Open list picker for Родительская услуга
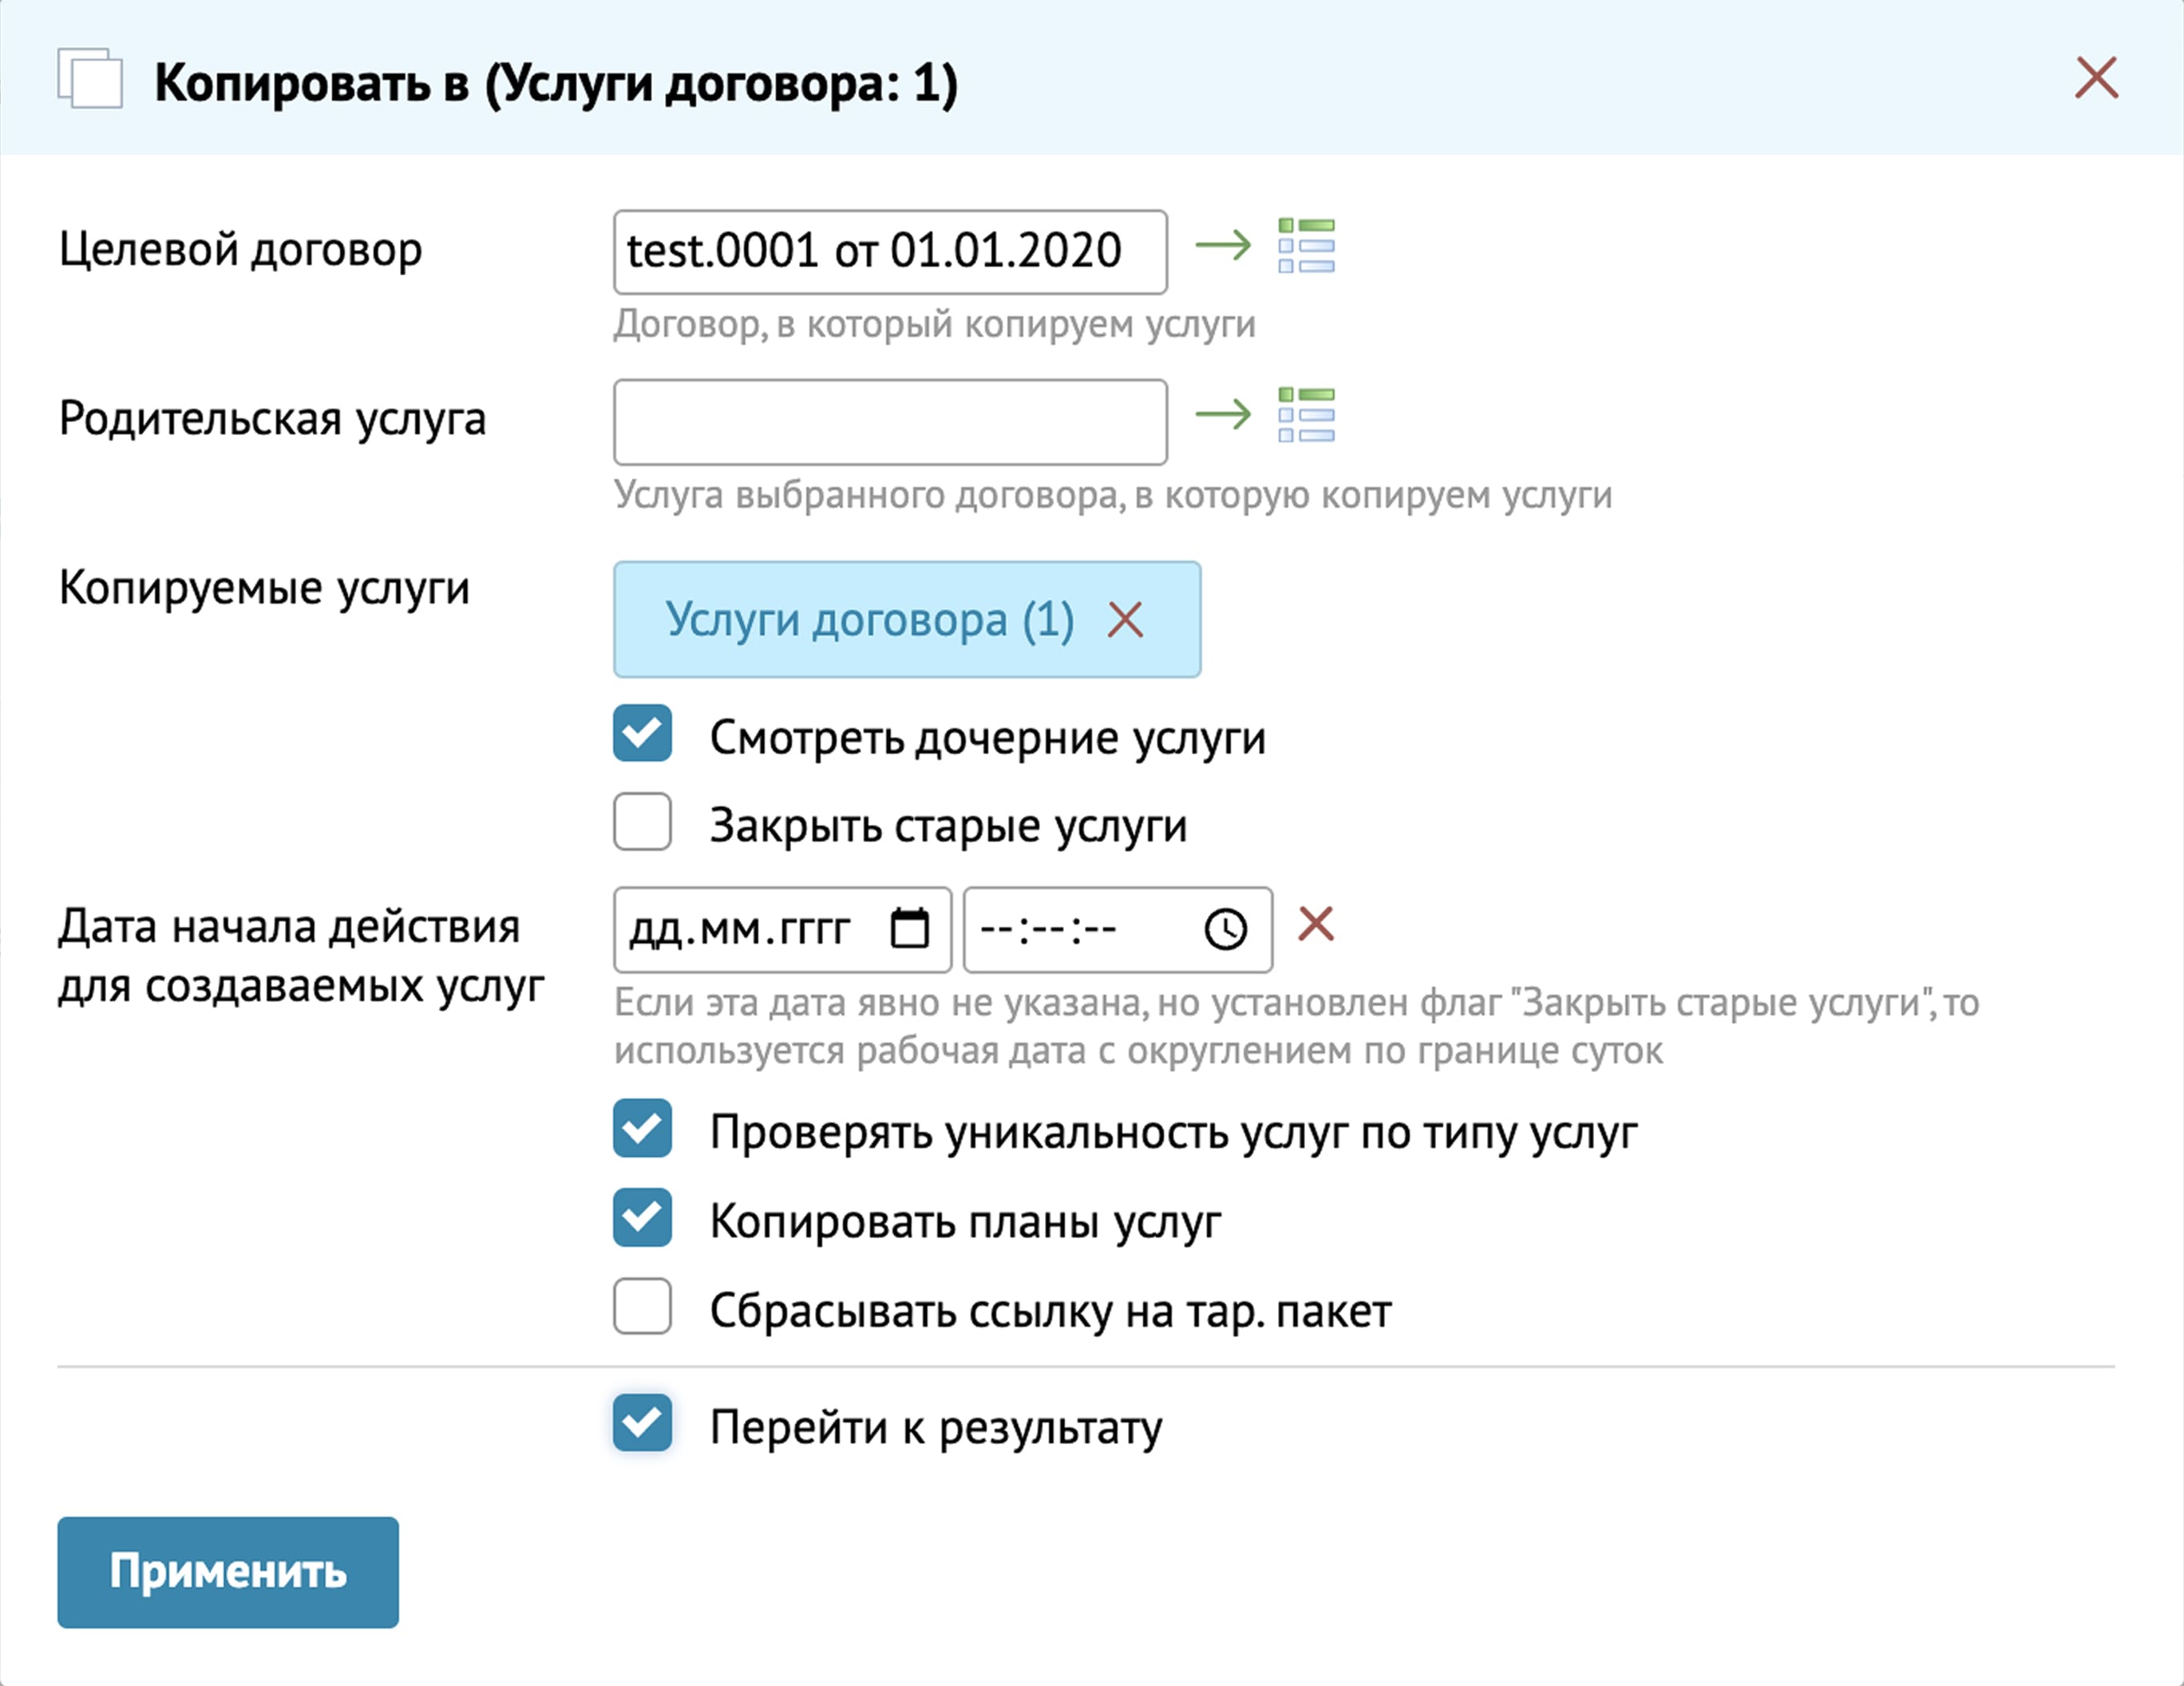The image size is (2184, 1686). tap(1306, 415)
